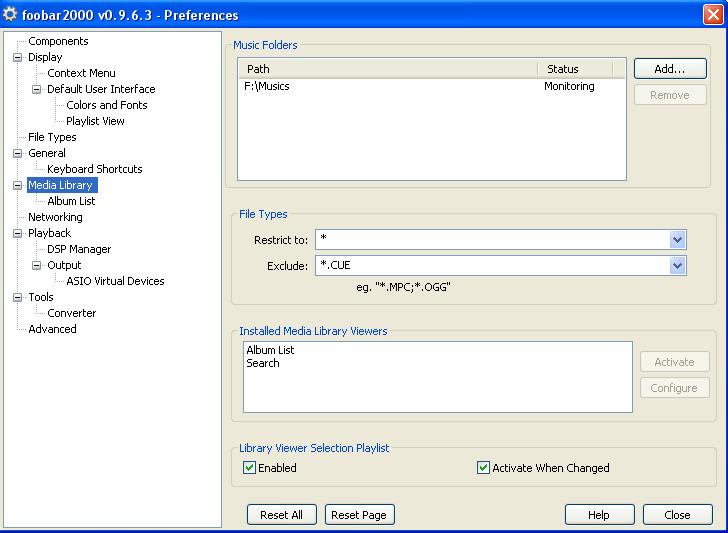Collapse the Tools tree node
728x533 pixels.
tap(17, 297)
